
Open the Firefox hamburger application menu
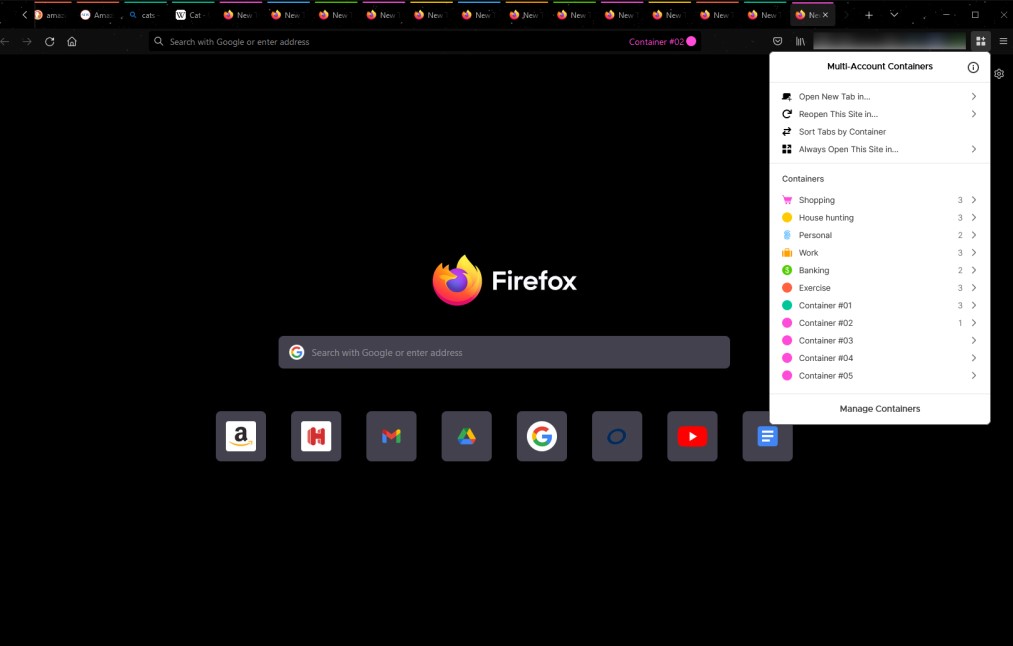[1003, 41]
